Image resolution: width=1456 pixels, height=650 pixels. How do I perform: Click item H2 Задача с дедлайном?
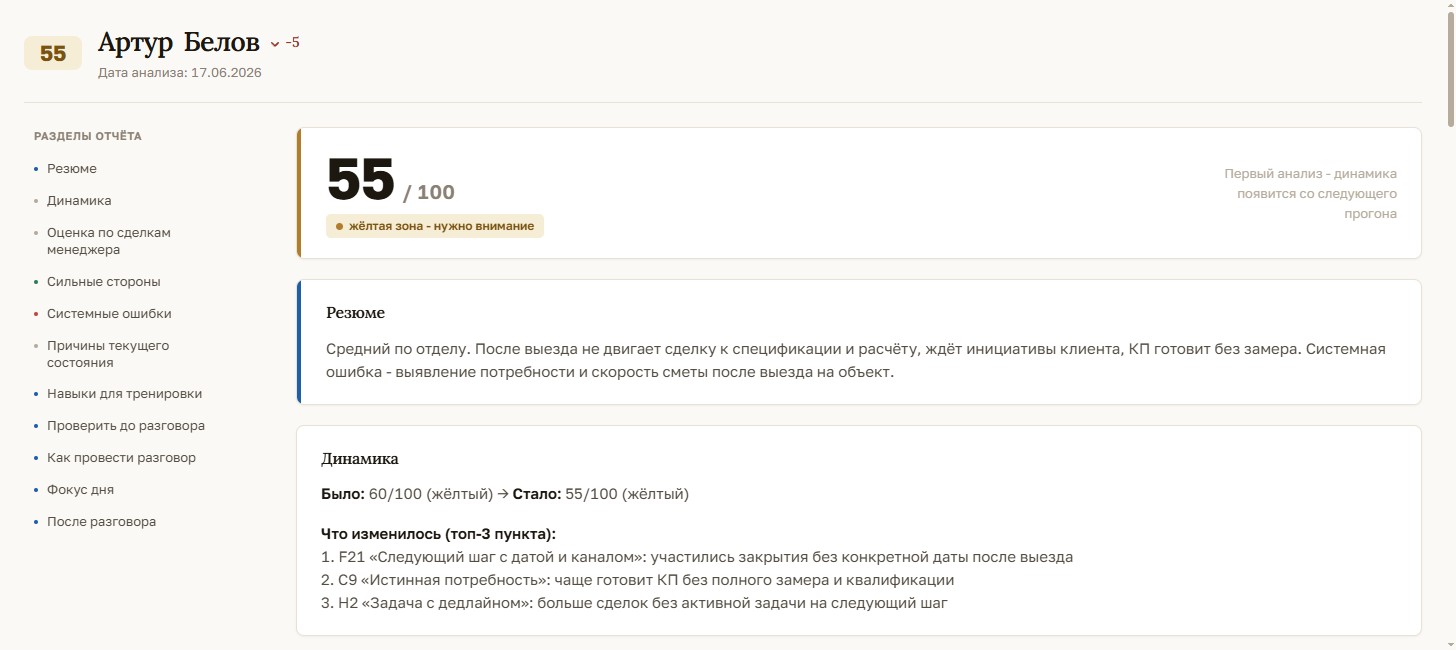(x=635, y=603)
